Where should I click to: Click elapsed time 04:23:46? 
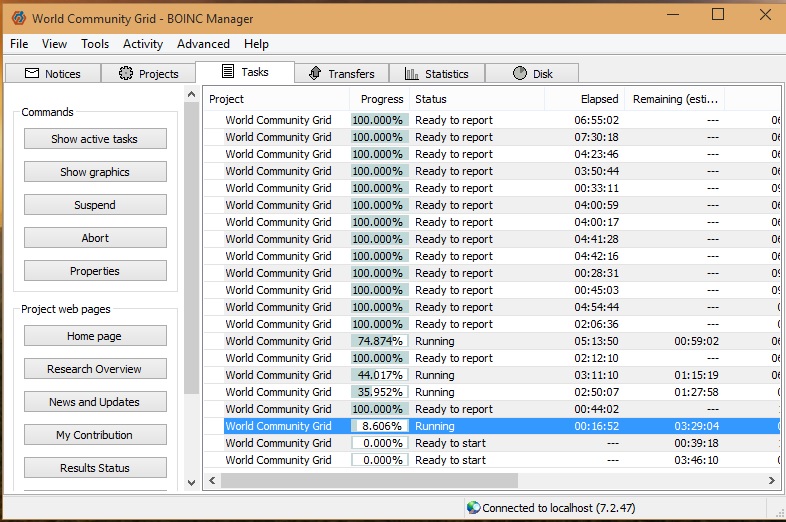[597, 154]
